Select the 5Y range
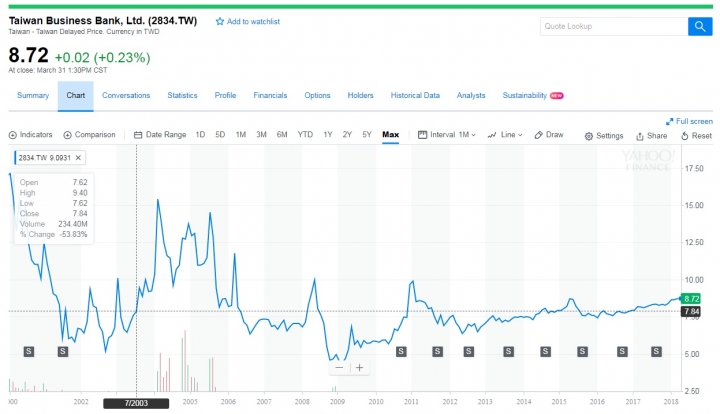720x414 pixels. click(366, 134)
